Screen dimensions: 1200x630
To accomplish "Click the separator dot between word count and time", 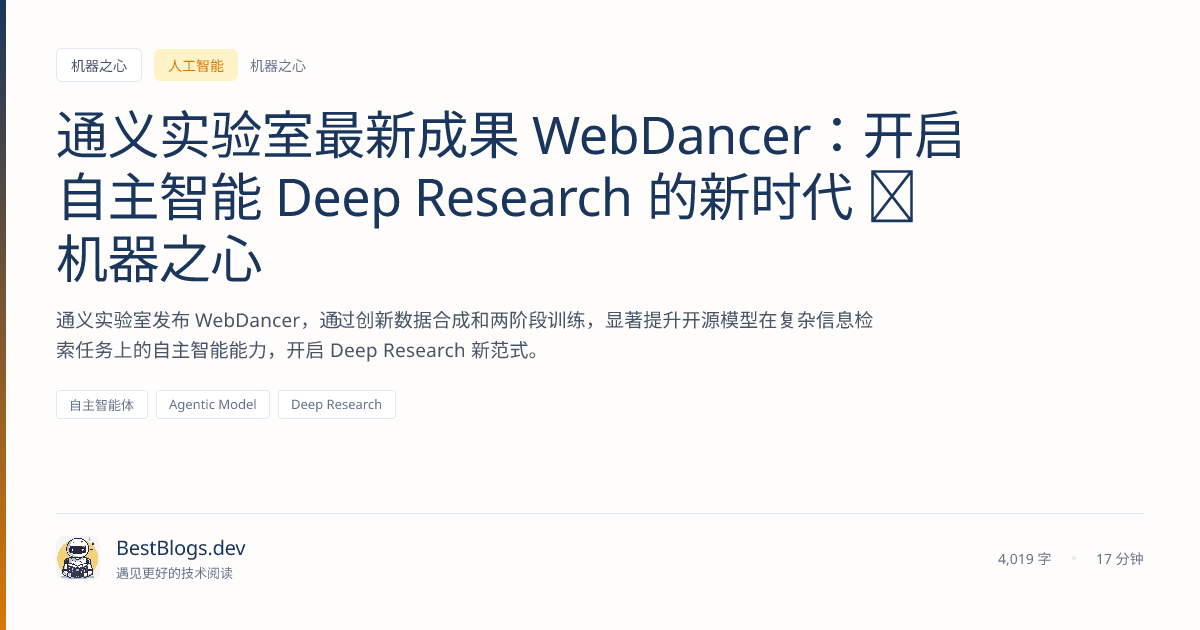I will 1075,559.
